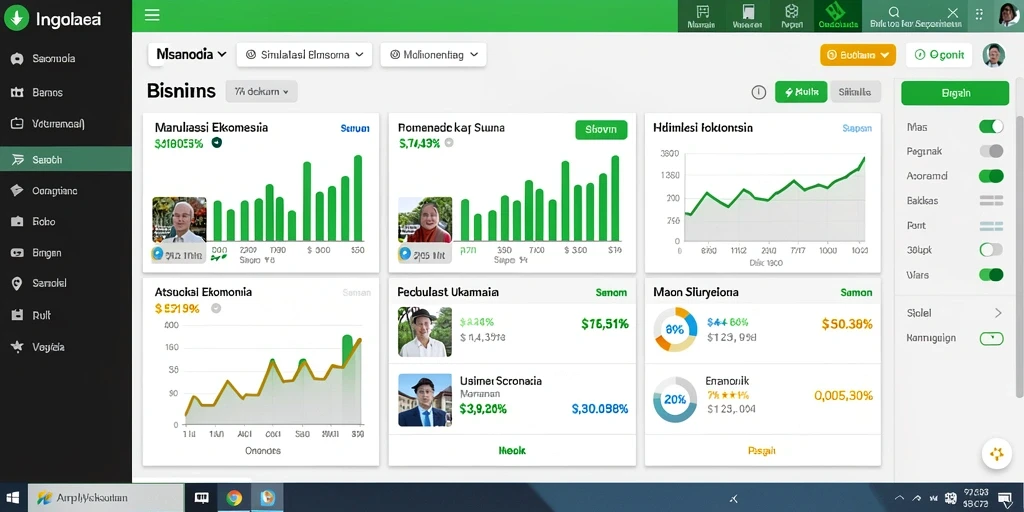Open the hamburger menu in green header
1024x512 pixels.
152,15
